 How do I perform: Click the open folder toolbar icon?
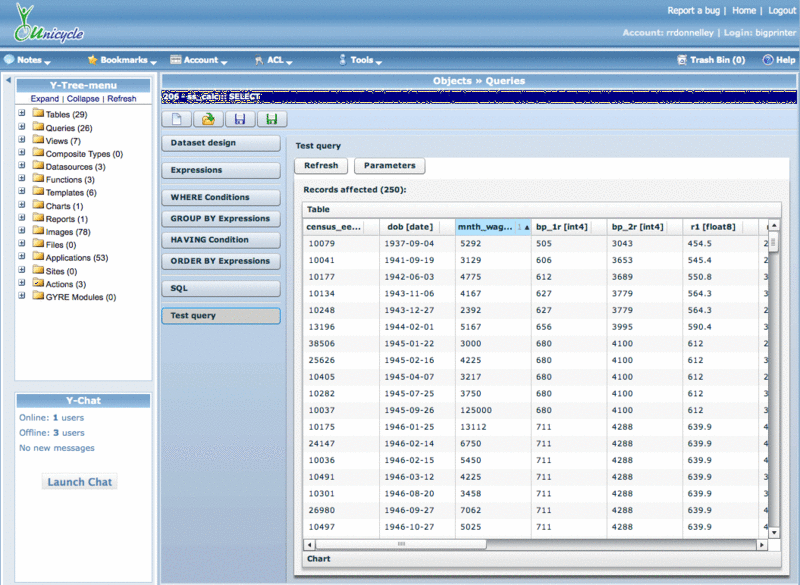tap(207, 119)
